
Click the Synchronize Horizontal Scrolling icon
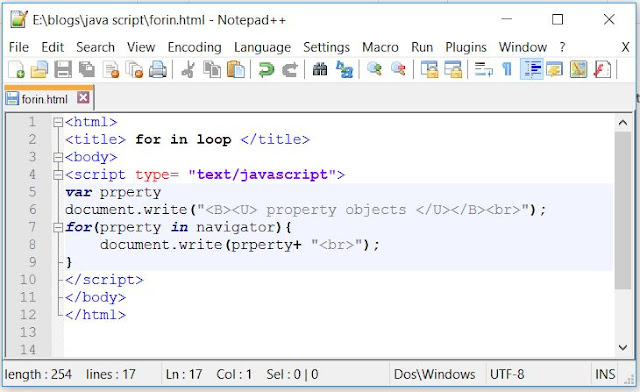(453, 69)
